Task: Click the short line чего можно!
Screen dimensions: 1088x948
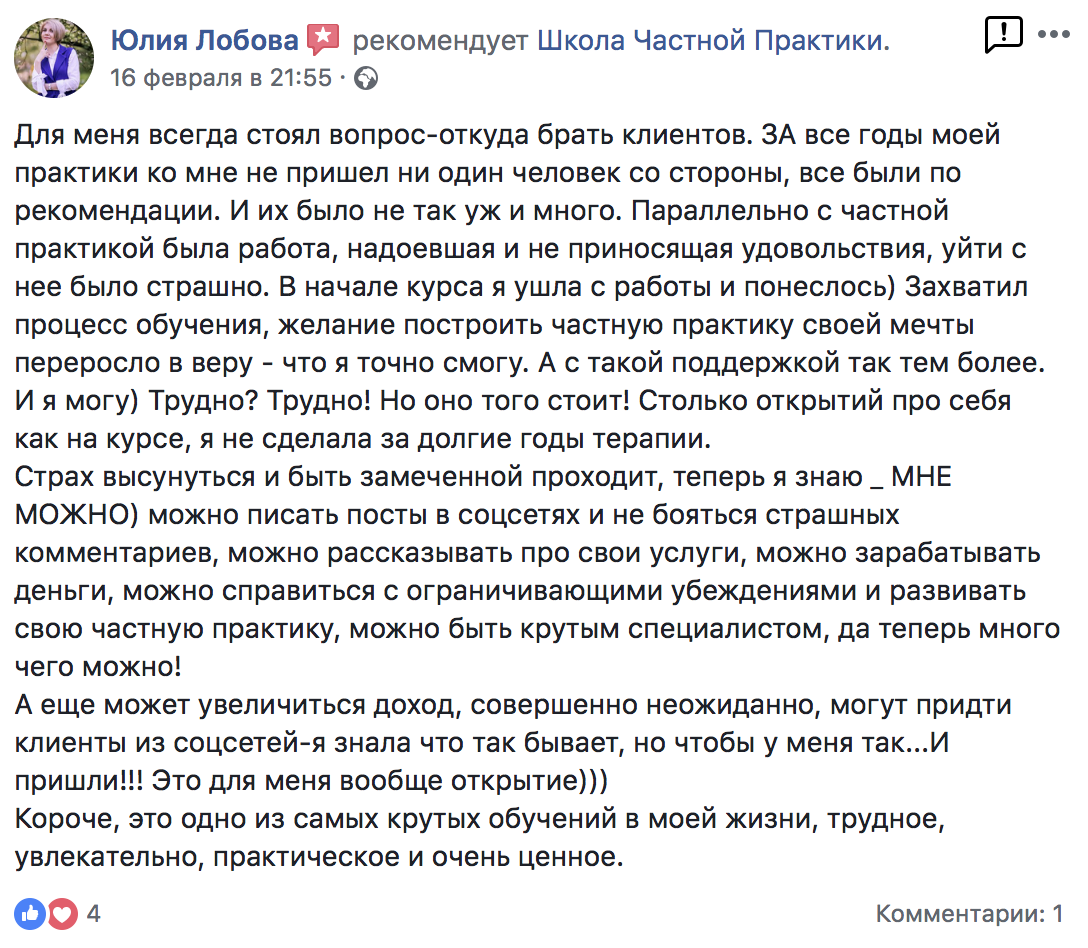Action: click(x=99, y=667)
